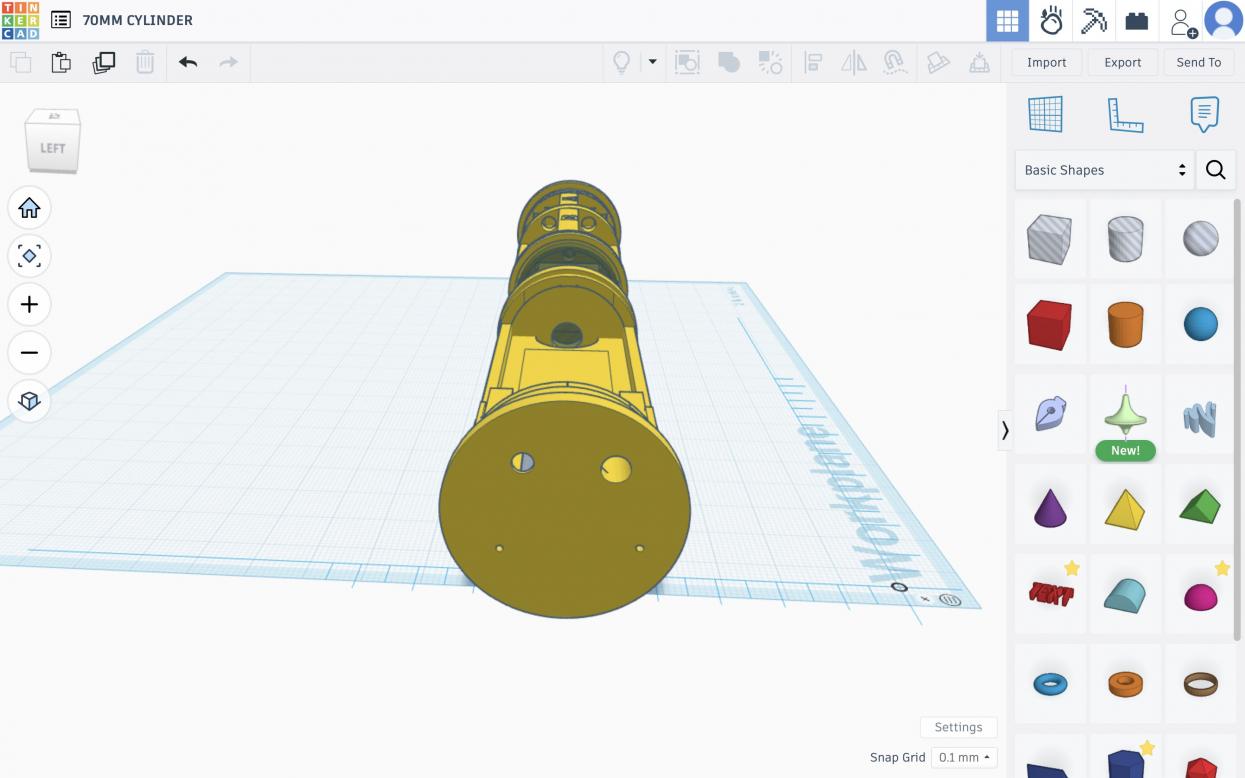Open the Ruler tool
This screenshot has height=778, width=1245.
click(1125, 114)
